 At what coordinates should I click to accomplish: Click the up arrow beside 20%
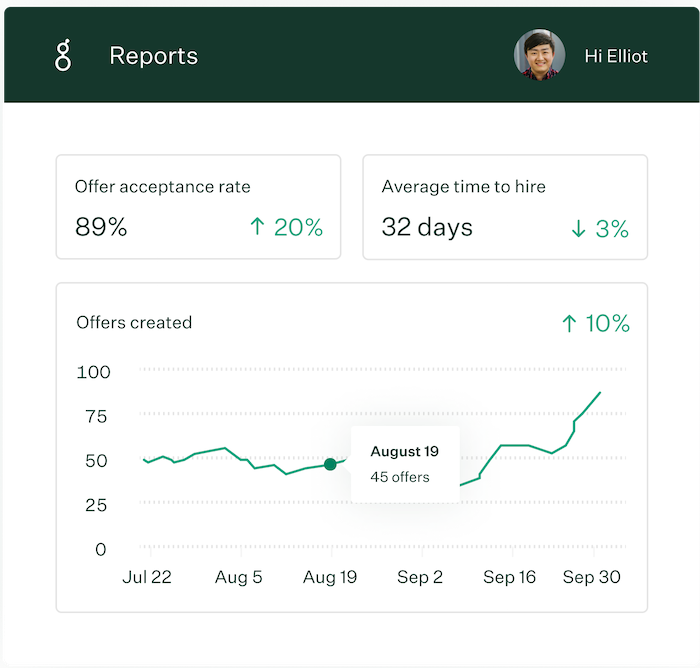[x=257, y=226]
